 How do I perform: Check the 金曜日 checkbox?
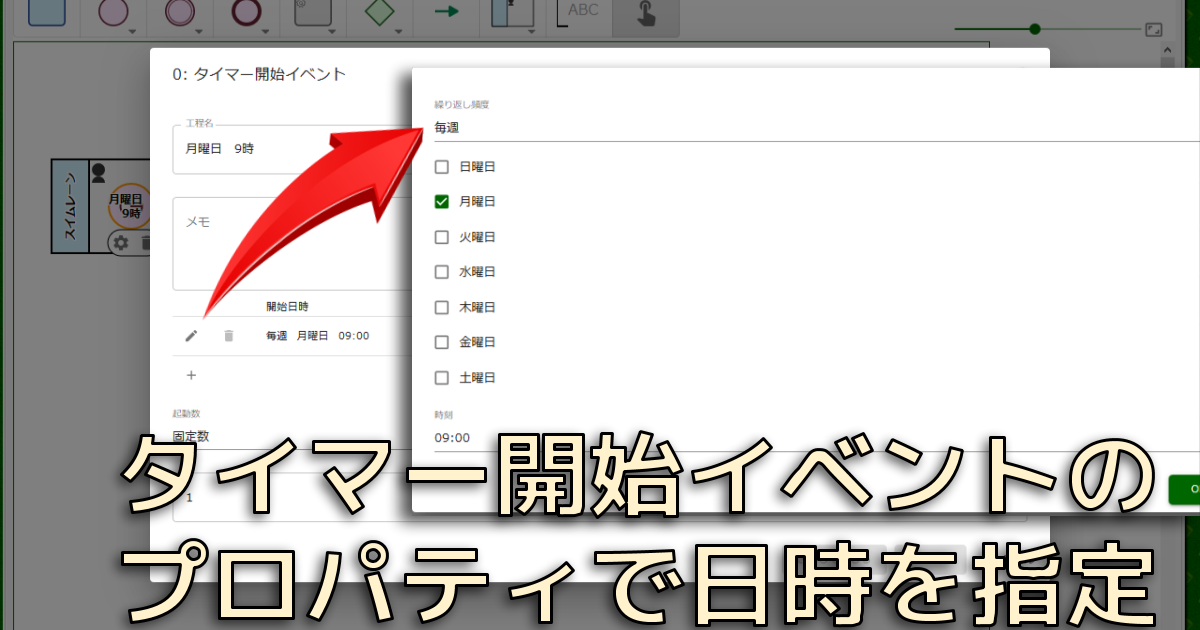pyautogui.click(x=442, y=342)
